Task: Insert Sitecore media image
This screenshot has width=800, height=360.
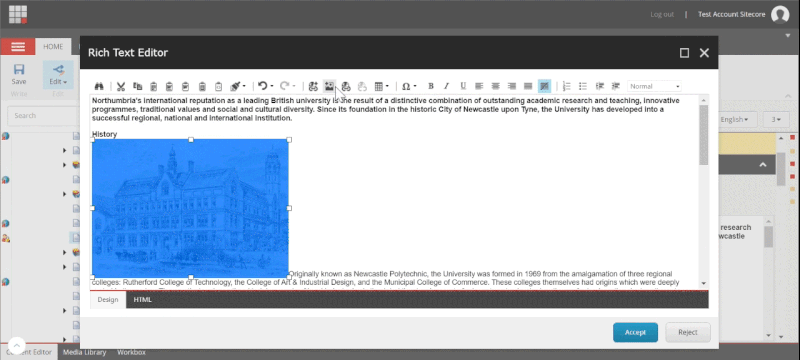Action: click(330, 86)
